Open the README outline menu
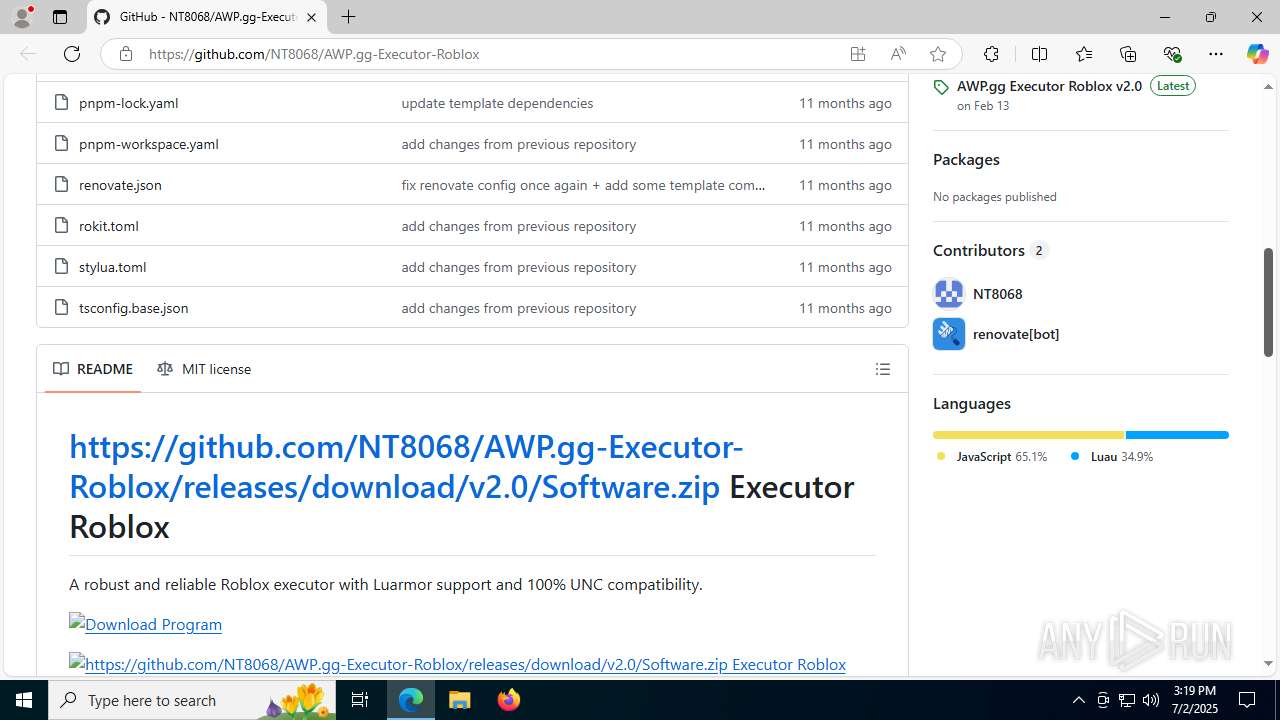 pos(883,369)
